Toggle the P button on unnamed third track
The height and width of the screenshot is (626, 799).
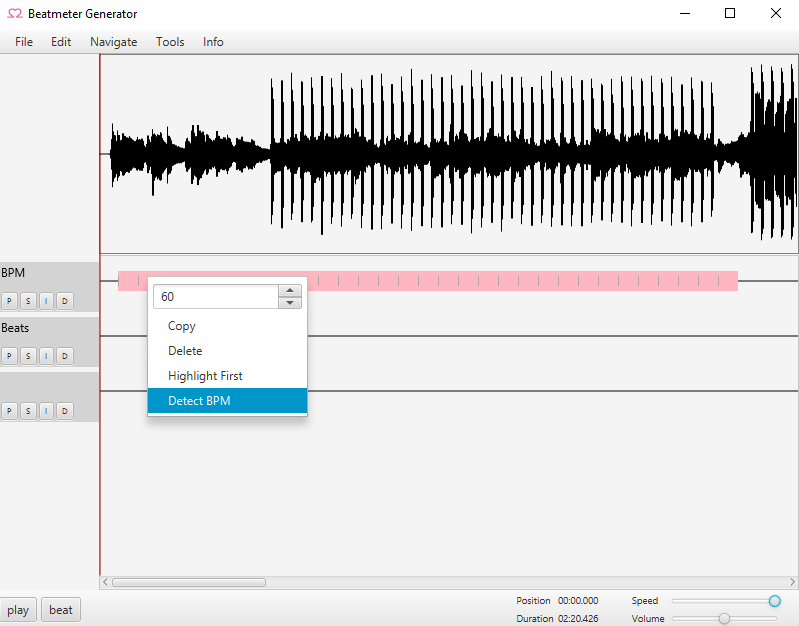coord(9,411)
